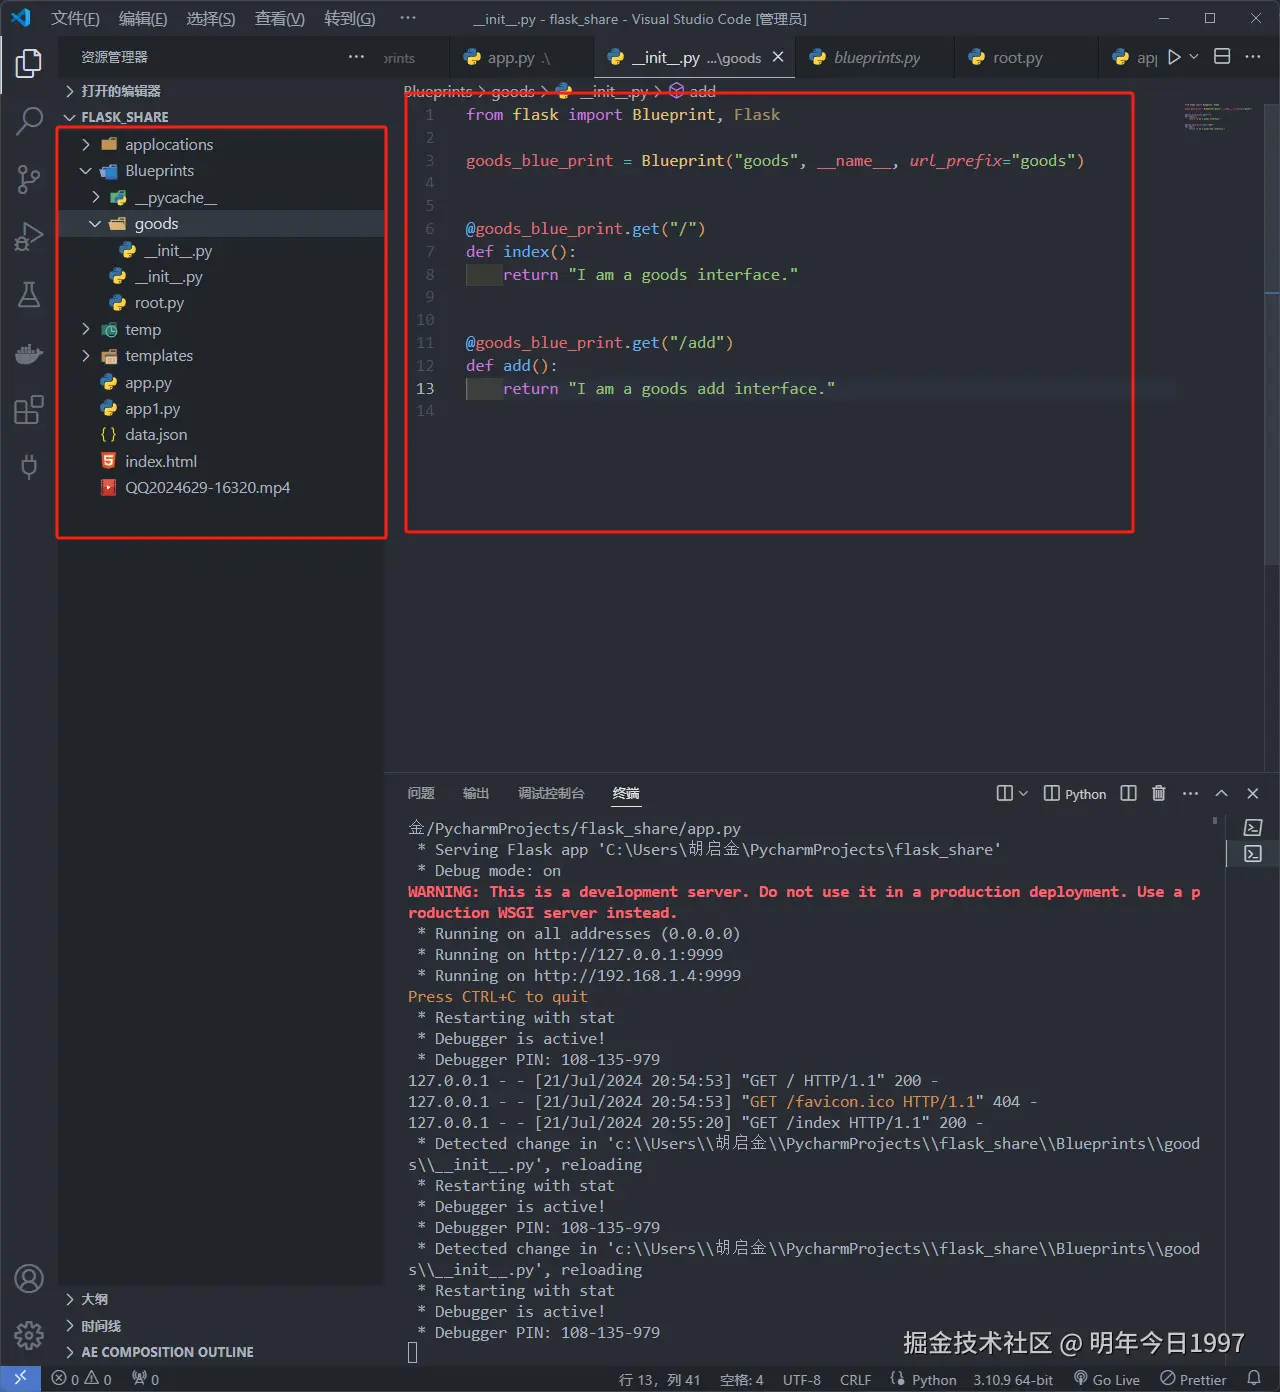The width and height of the screenshot is (1280, 1392).
Task: Split the terminal pane
Action: pos(1128,793)
